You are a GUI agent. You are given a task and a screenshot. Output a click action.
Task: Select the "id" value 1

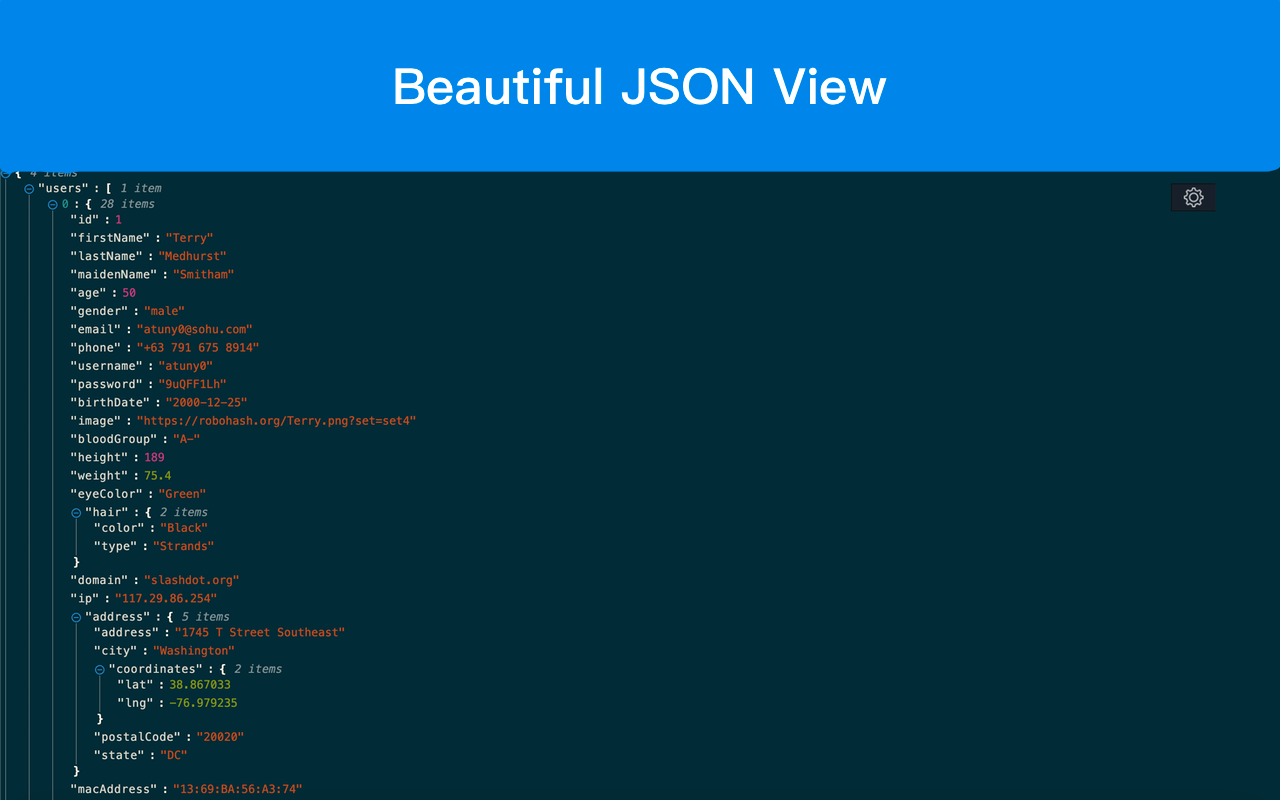click(118, 219)
